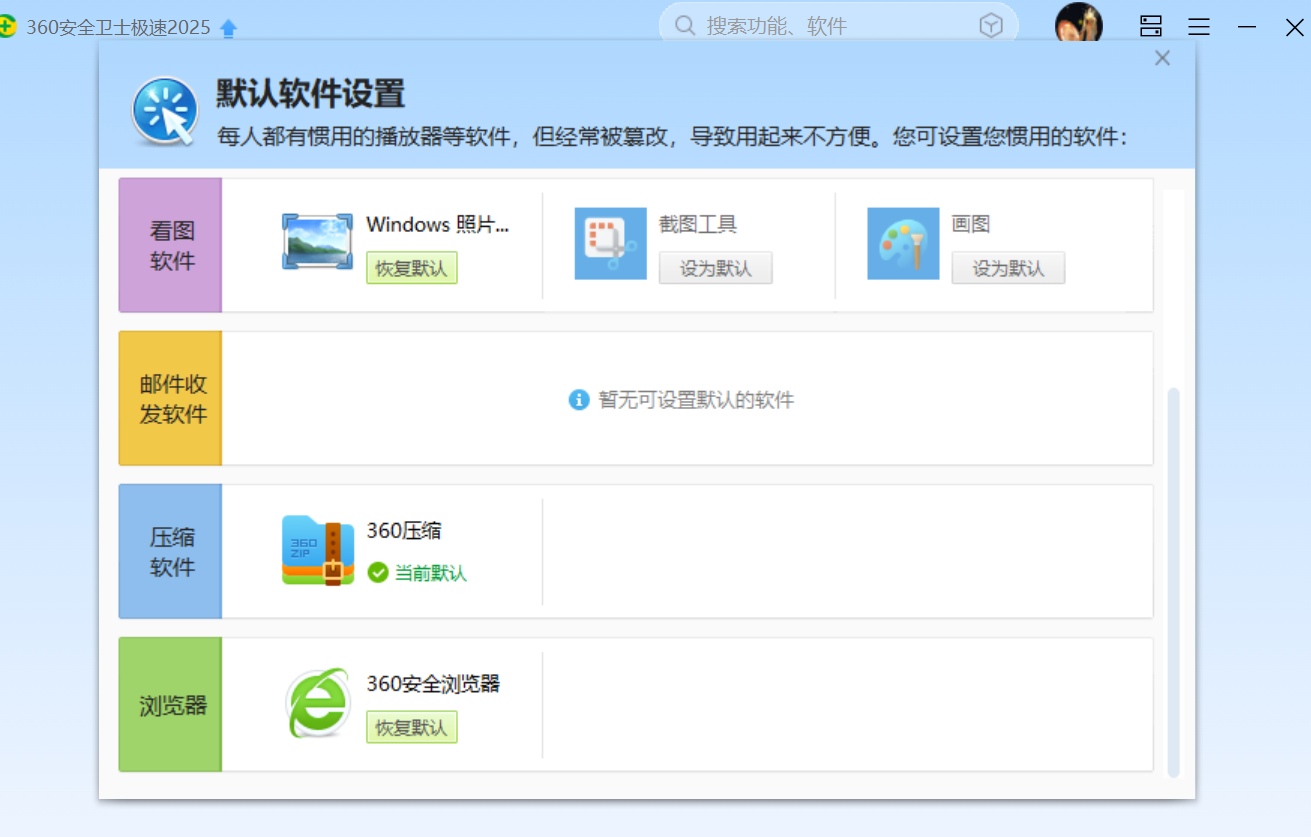Click the green check icon beside 当前默认
This screenshot has height=837, width=1311.
pyautogui.click(x=378, y=572)
